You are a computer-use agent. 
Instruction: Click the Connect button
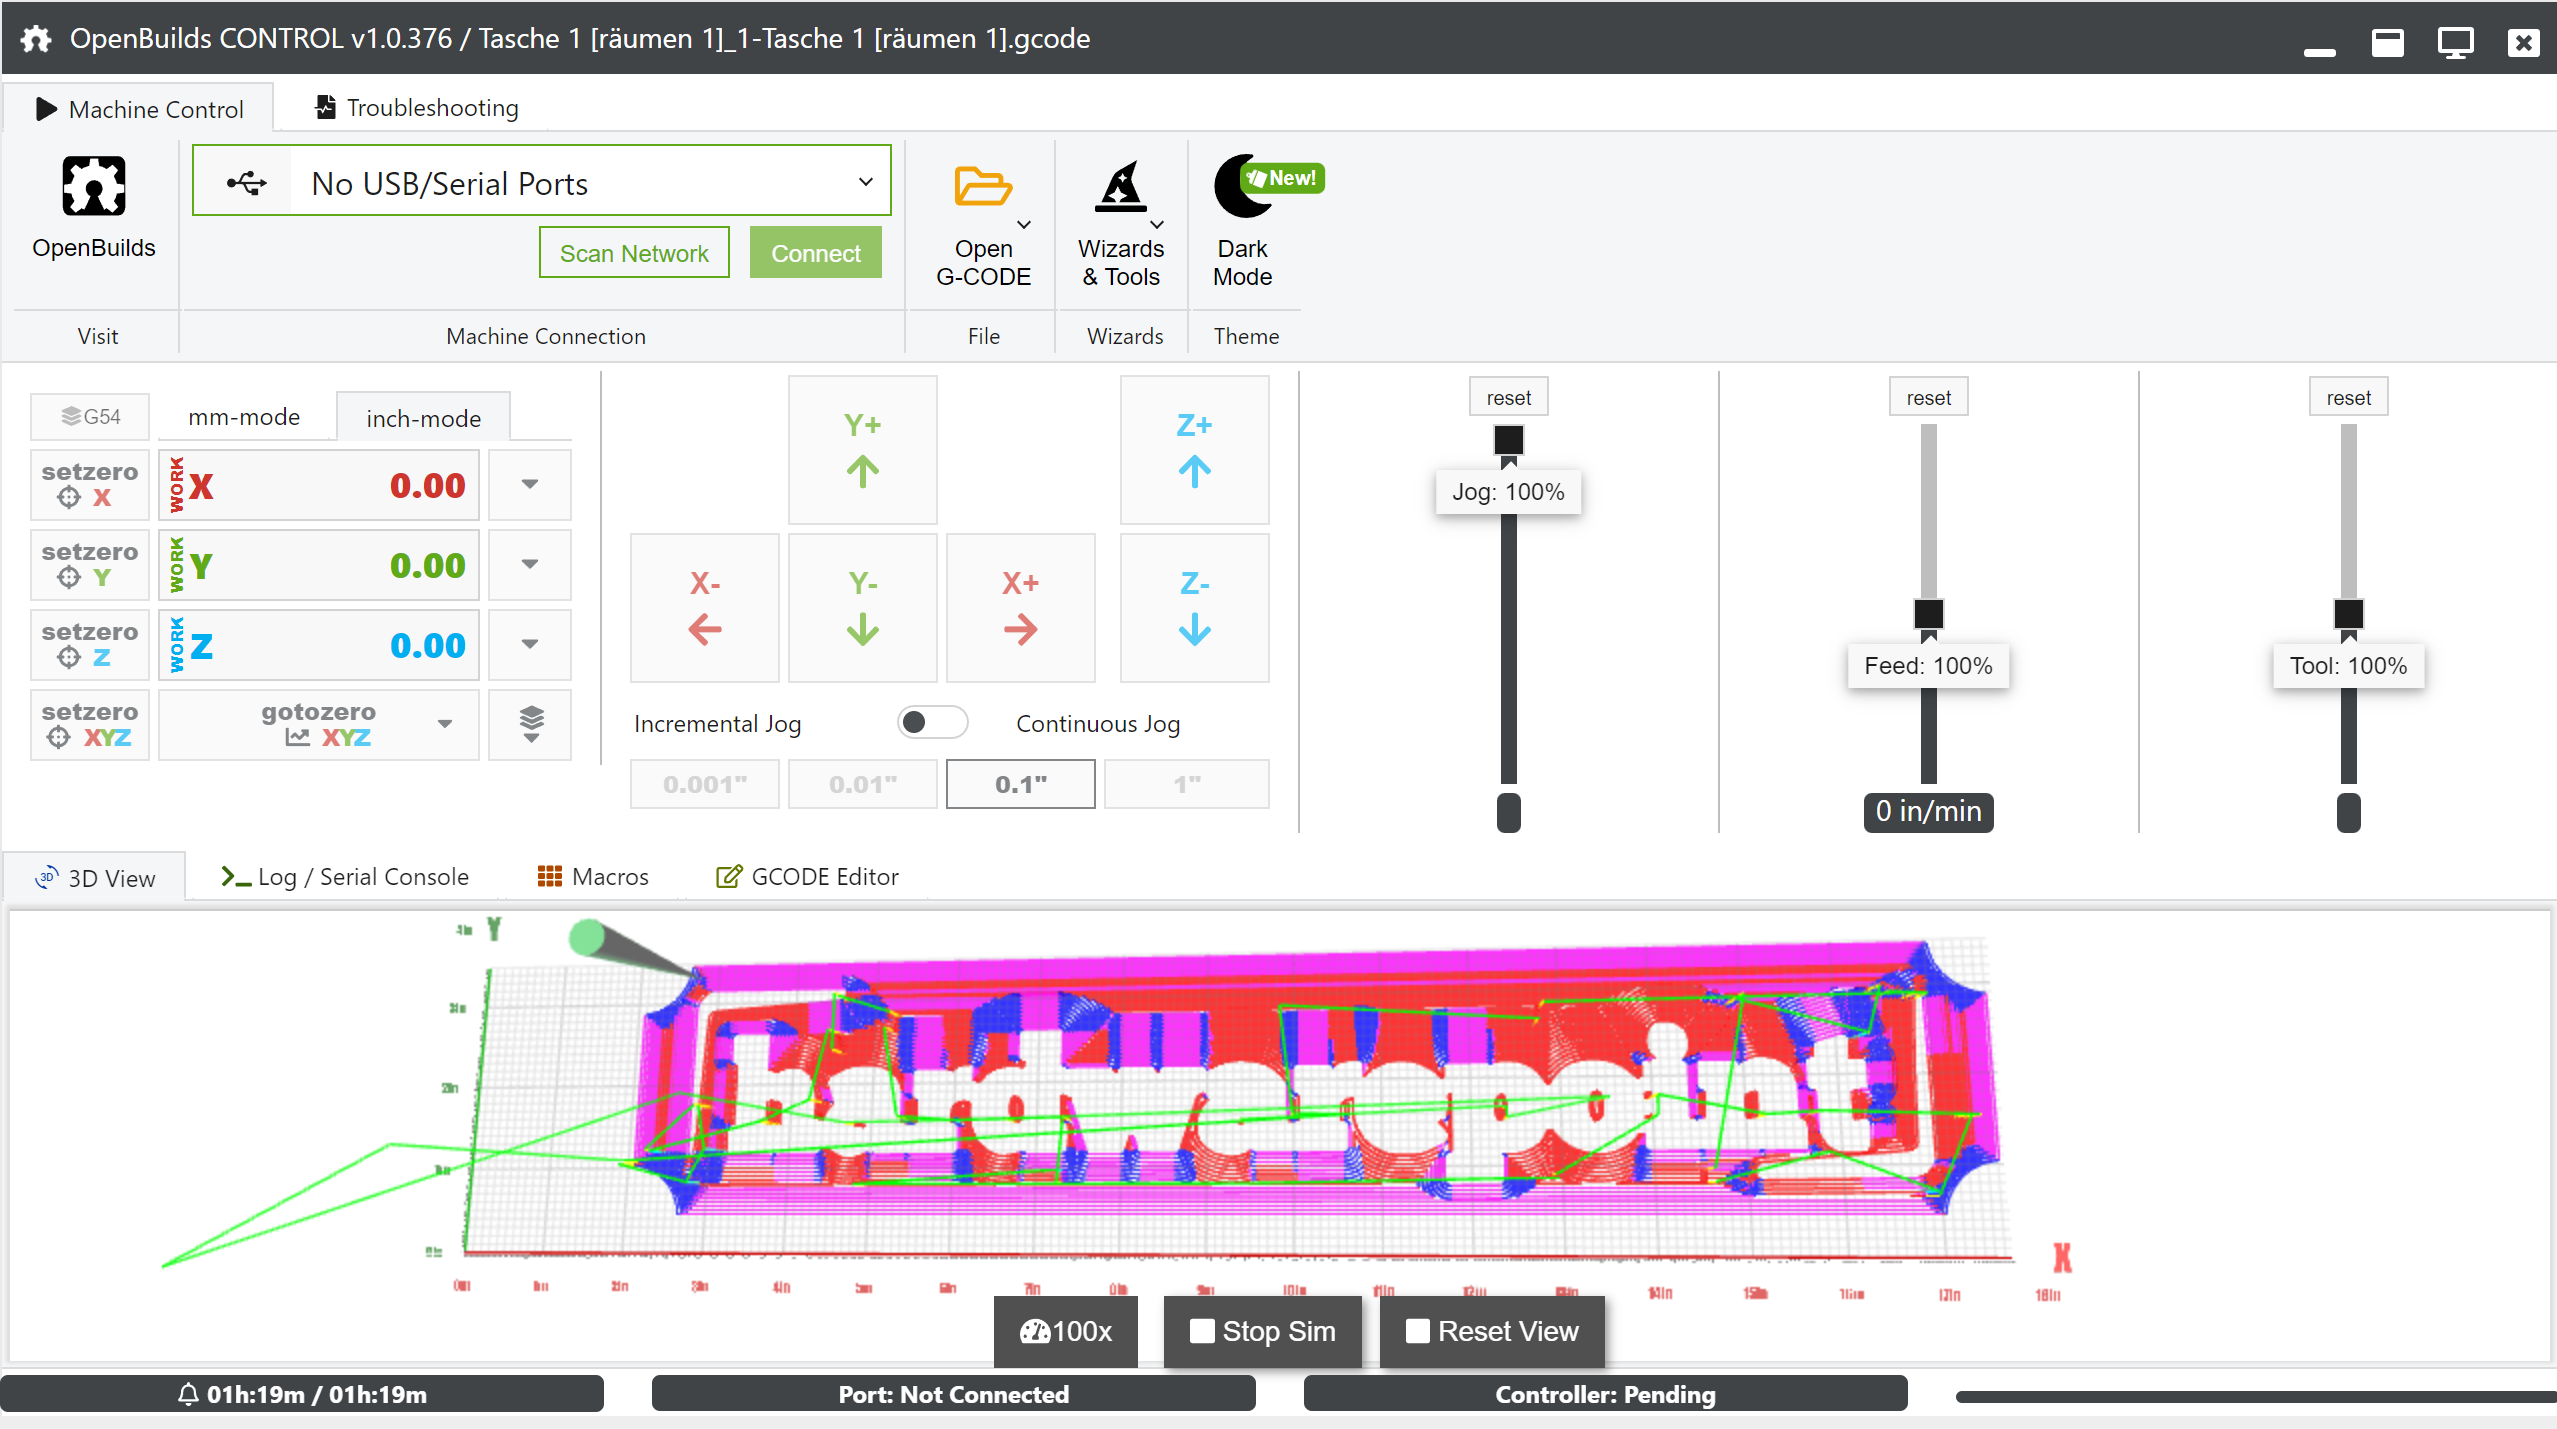[815, 253]
